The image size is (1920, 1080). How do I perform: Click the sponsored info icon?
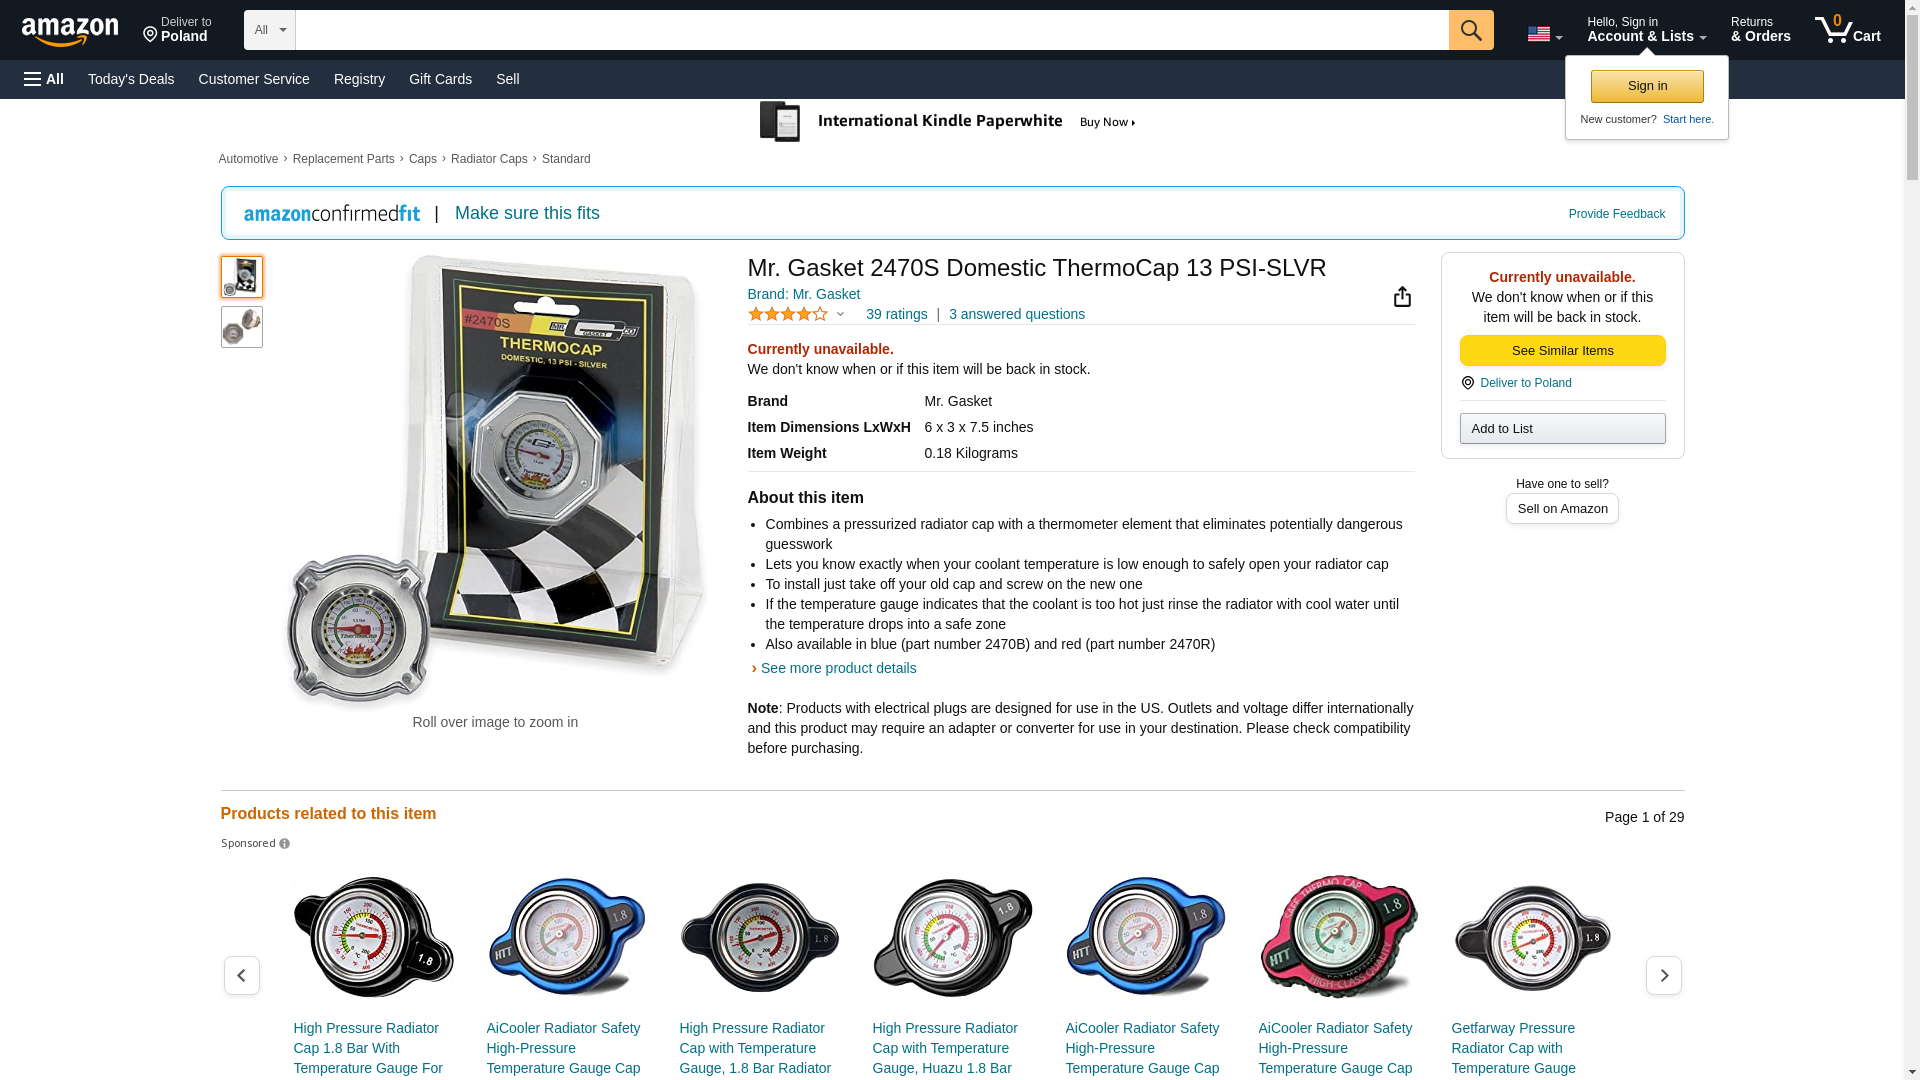pyautogui.click(x=284, y=844)
